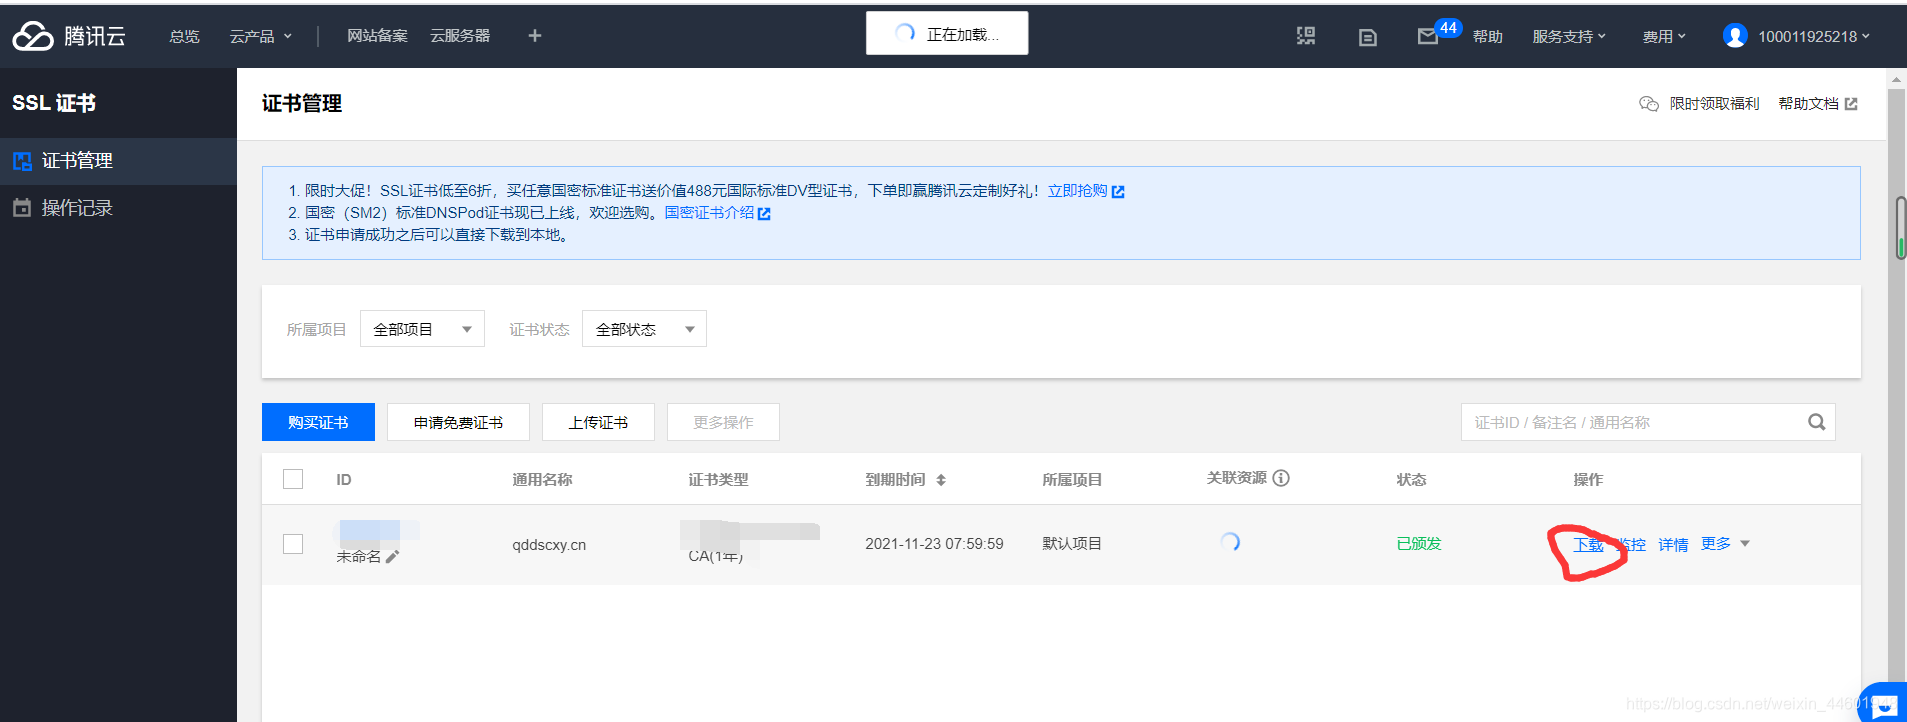Click the 上传证书 button
1907x722 pixels.
[598, 422]
